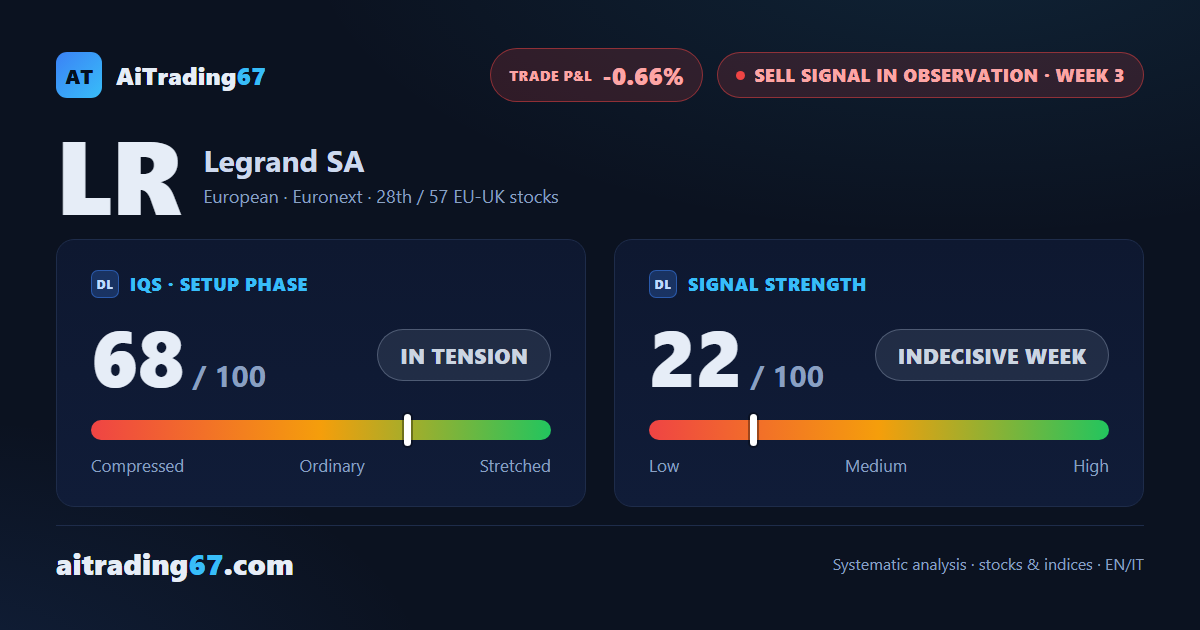This screenshot has width=1200, height=630.
Task: Click the Compressed label under IQS bar
Action: point(137,466)
